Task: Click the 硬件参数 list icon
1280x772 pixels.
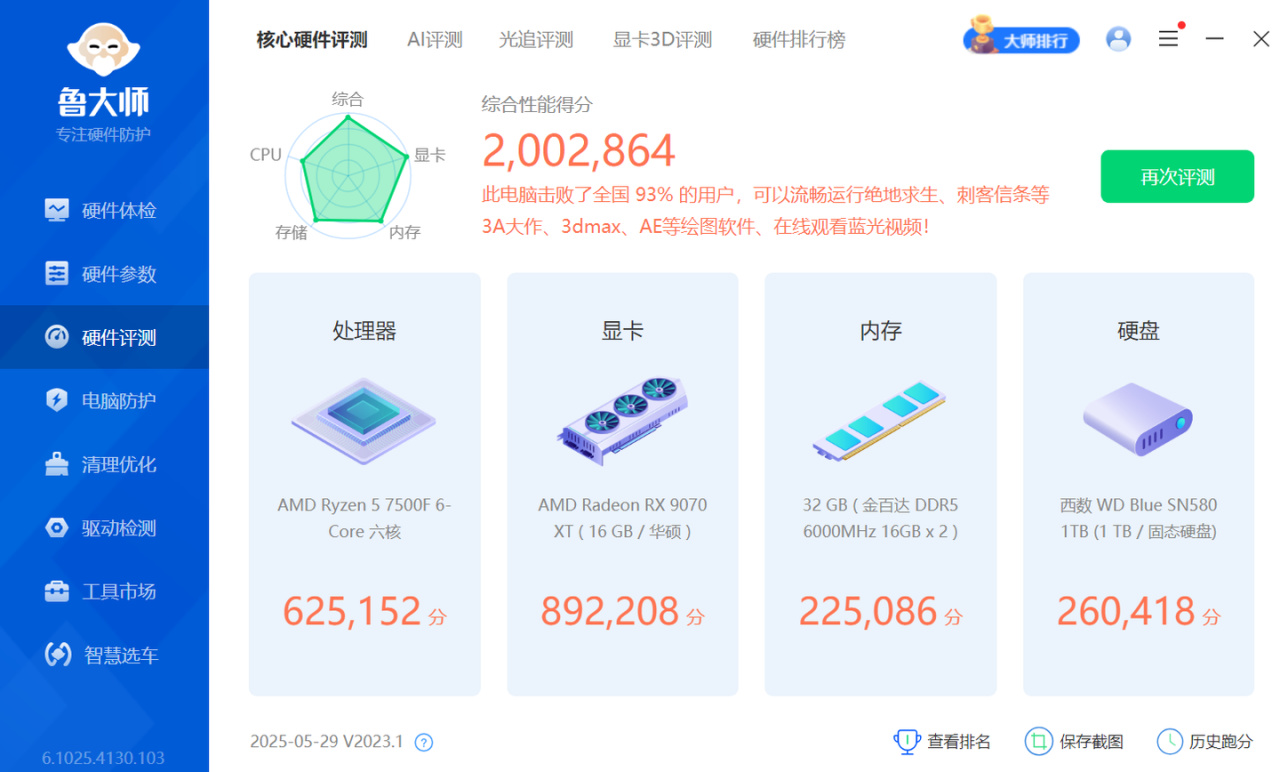Action: pos(57,274)
